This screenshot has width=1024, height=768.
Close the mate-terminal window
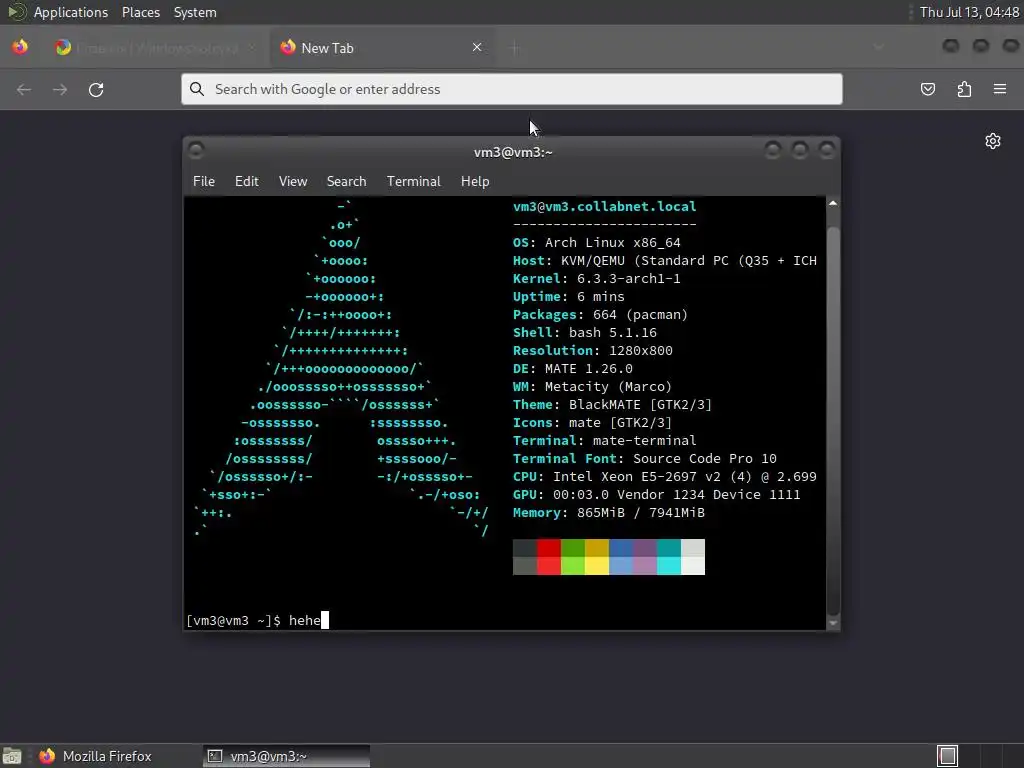(x=827, y=151)
